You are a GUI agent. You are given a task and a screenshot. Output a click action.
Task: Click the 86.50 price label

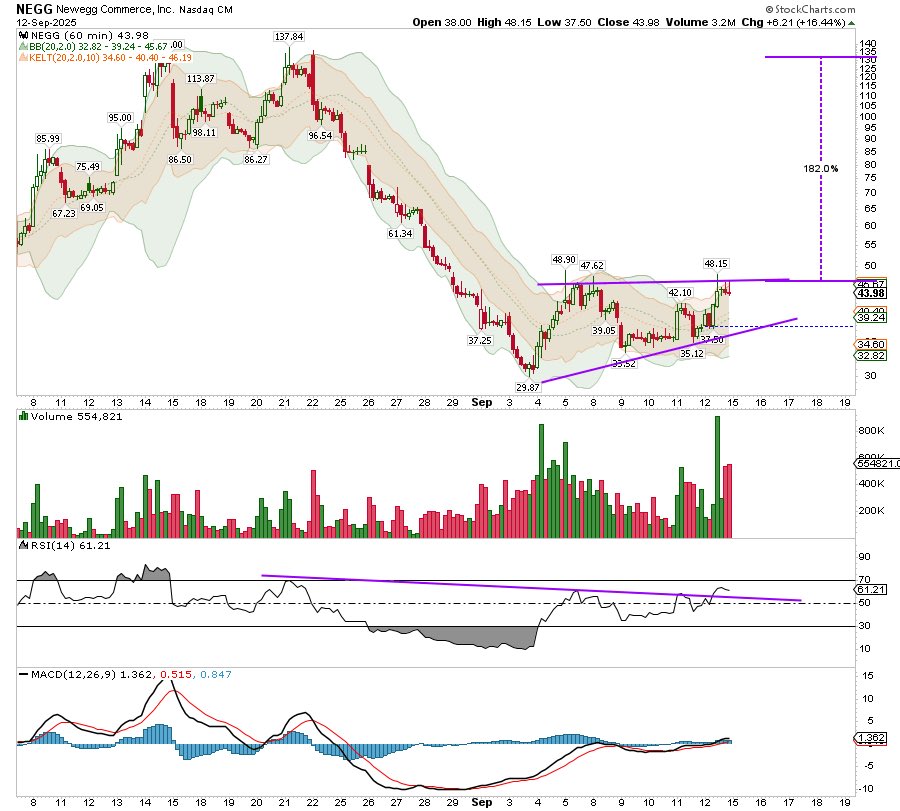click(x=180, y=160)
